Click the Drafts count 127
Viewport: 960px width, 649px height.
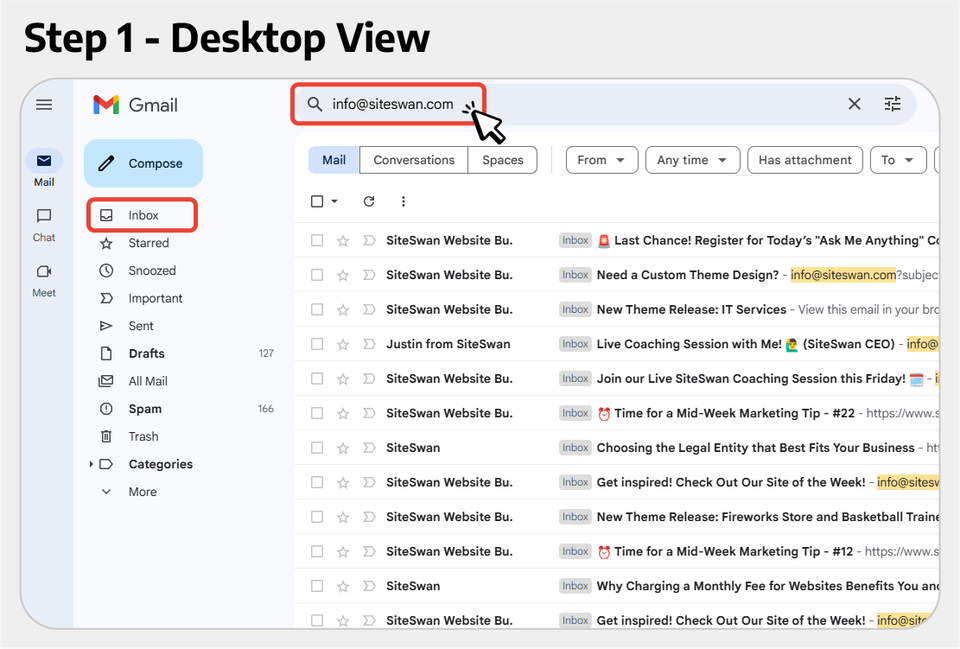266,353
